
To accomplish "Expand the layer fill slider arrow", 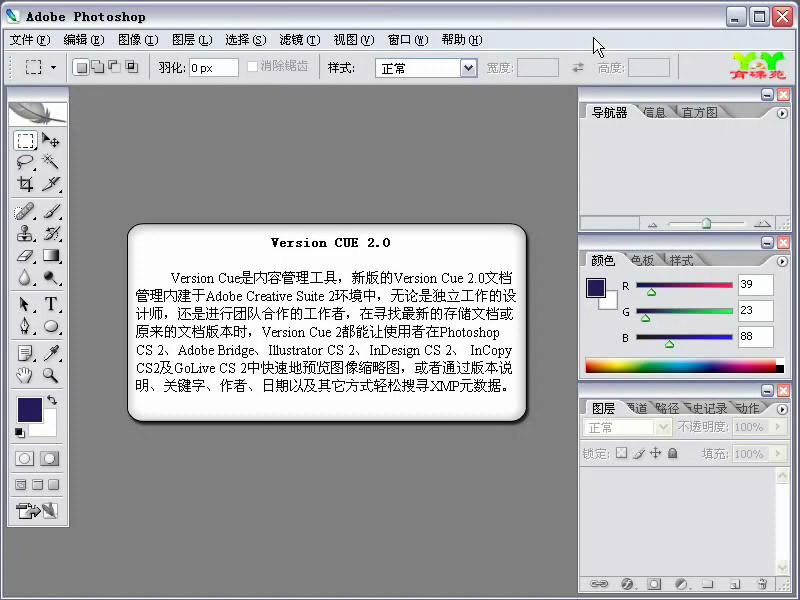I will 778,453.
